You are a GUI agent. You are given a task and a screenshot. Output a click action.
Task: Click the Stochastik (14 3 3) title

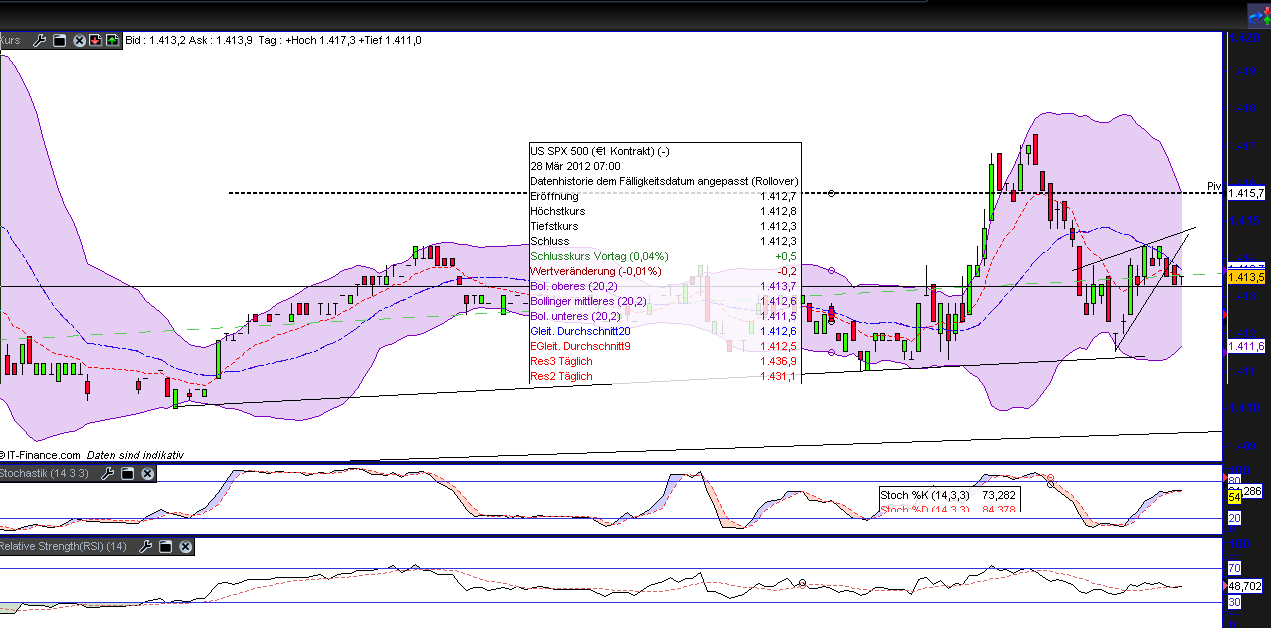44,474
